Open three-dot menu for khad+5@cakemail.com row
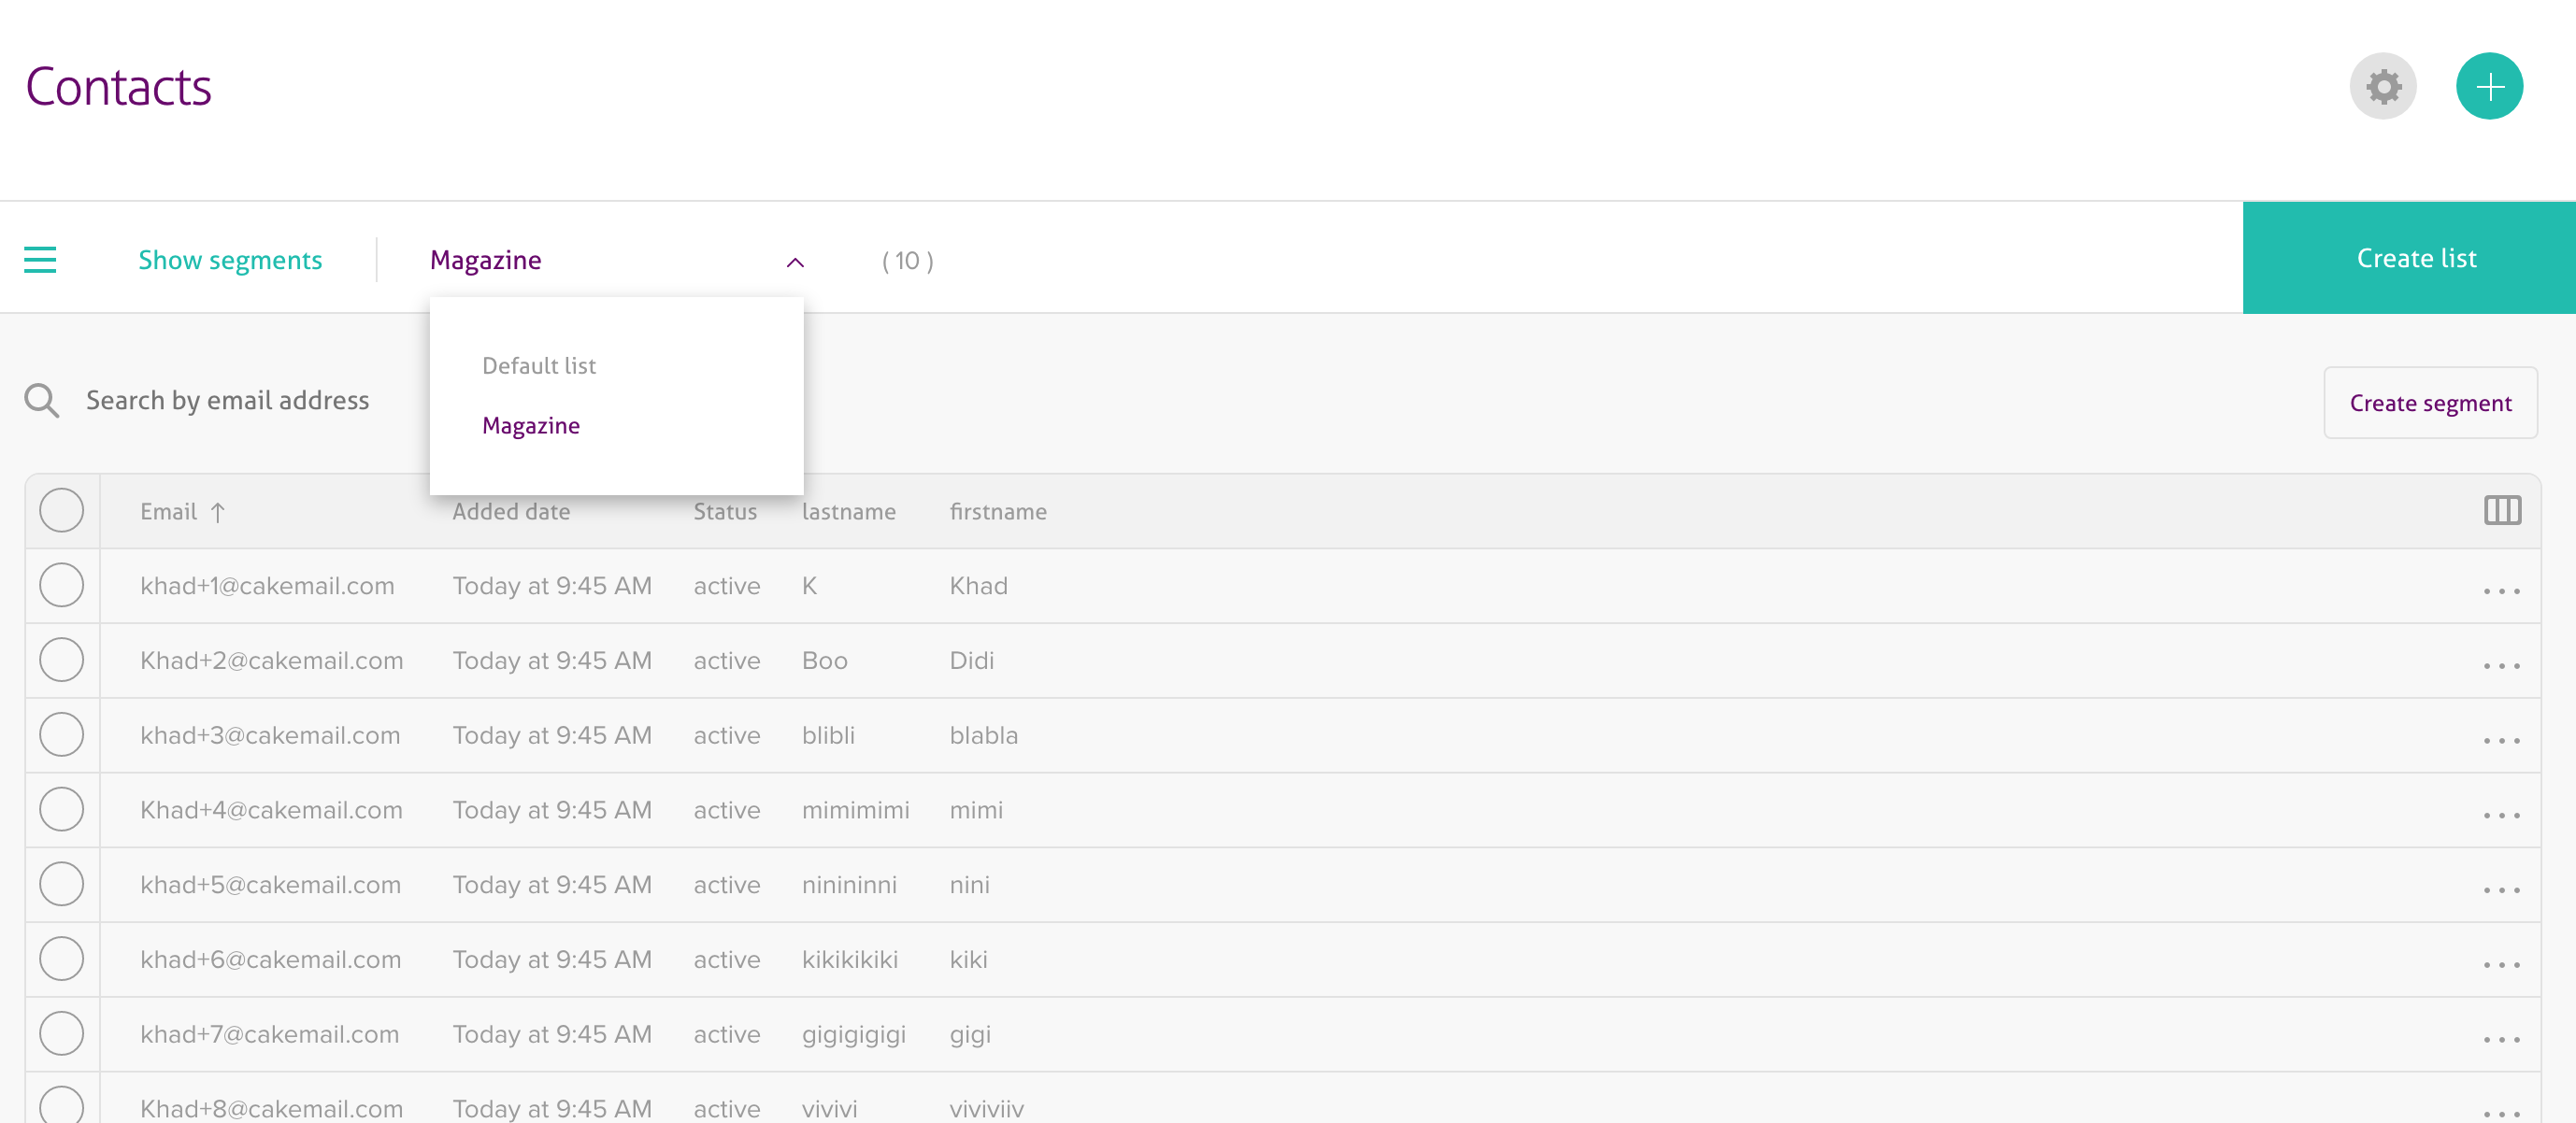Viewport: 2576px width, 1123px height. [2501, 890]
